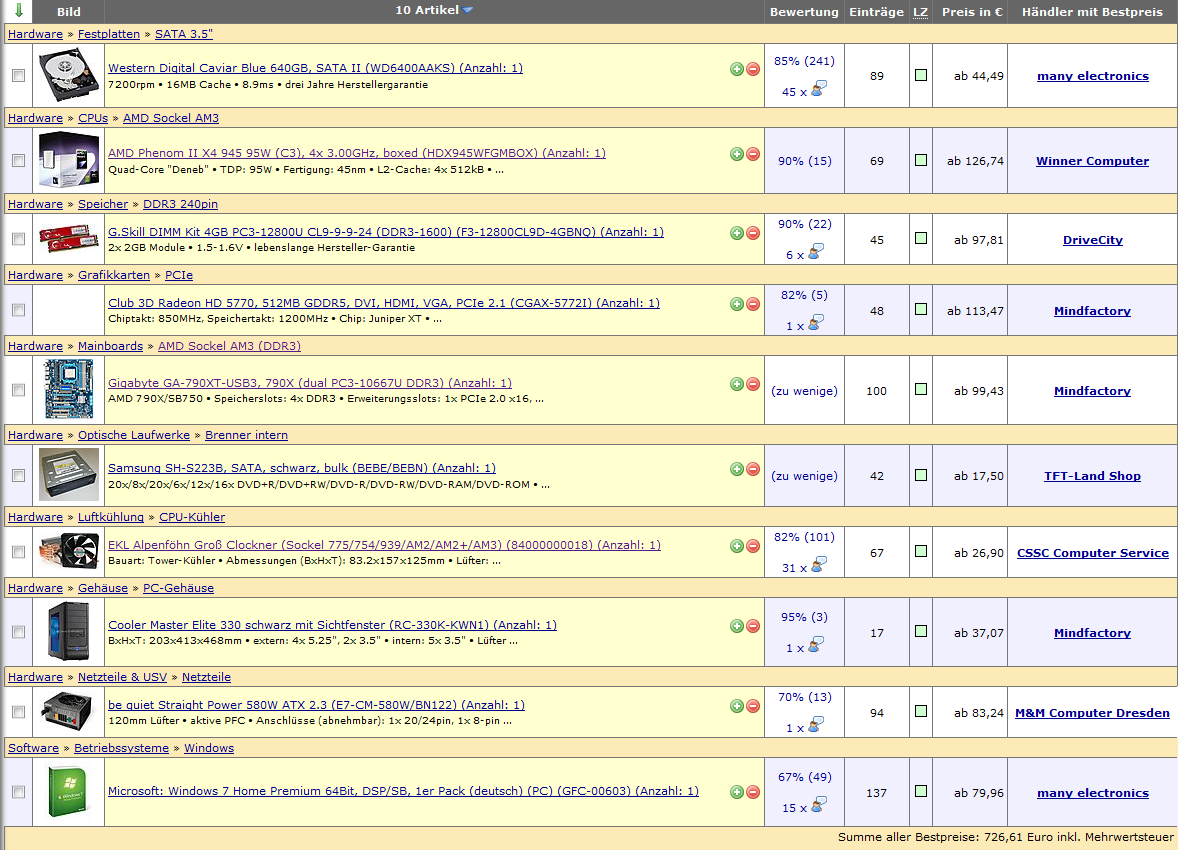Tick left checkbox for AMD Phenom II row
The width and height of the screenshot is (1178, 850).
(19, 160)
